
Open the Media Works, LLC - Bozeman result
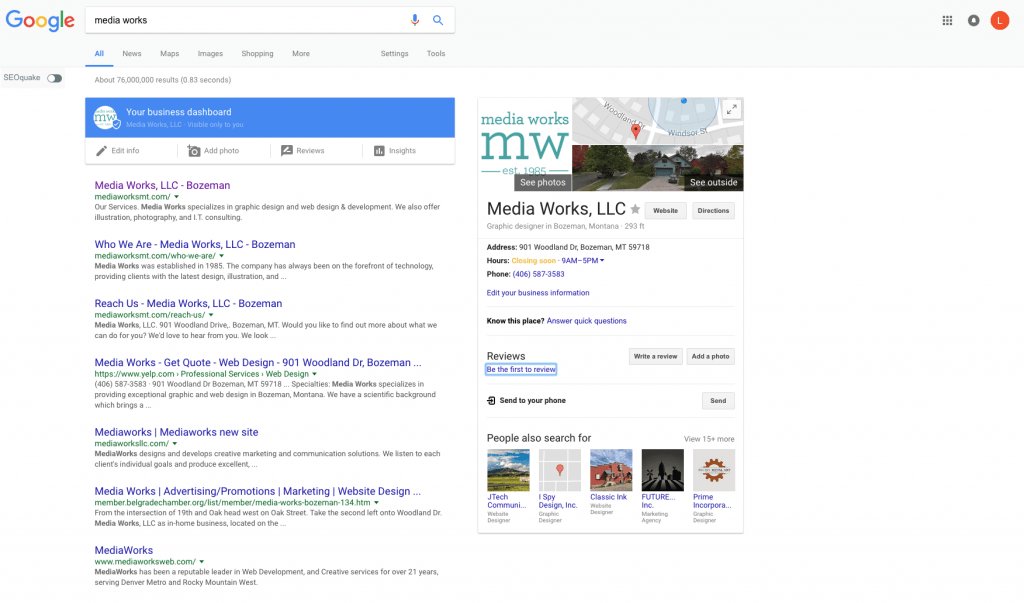coord(162,186)
